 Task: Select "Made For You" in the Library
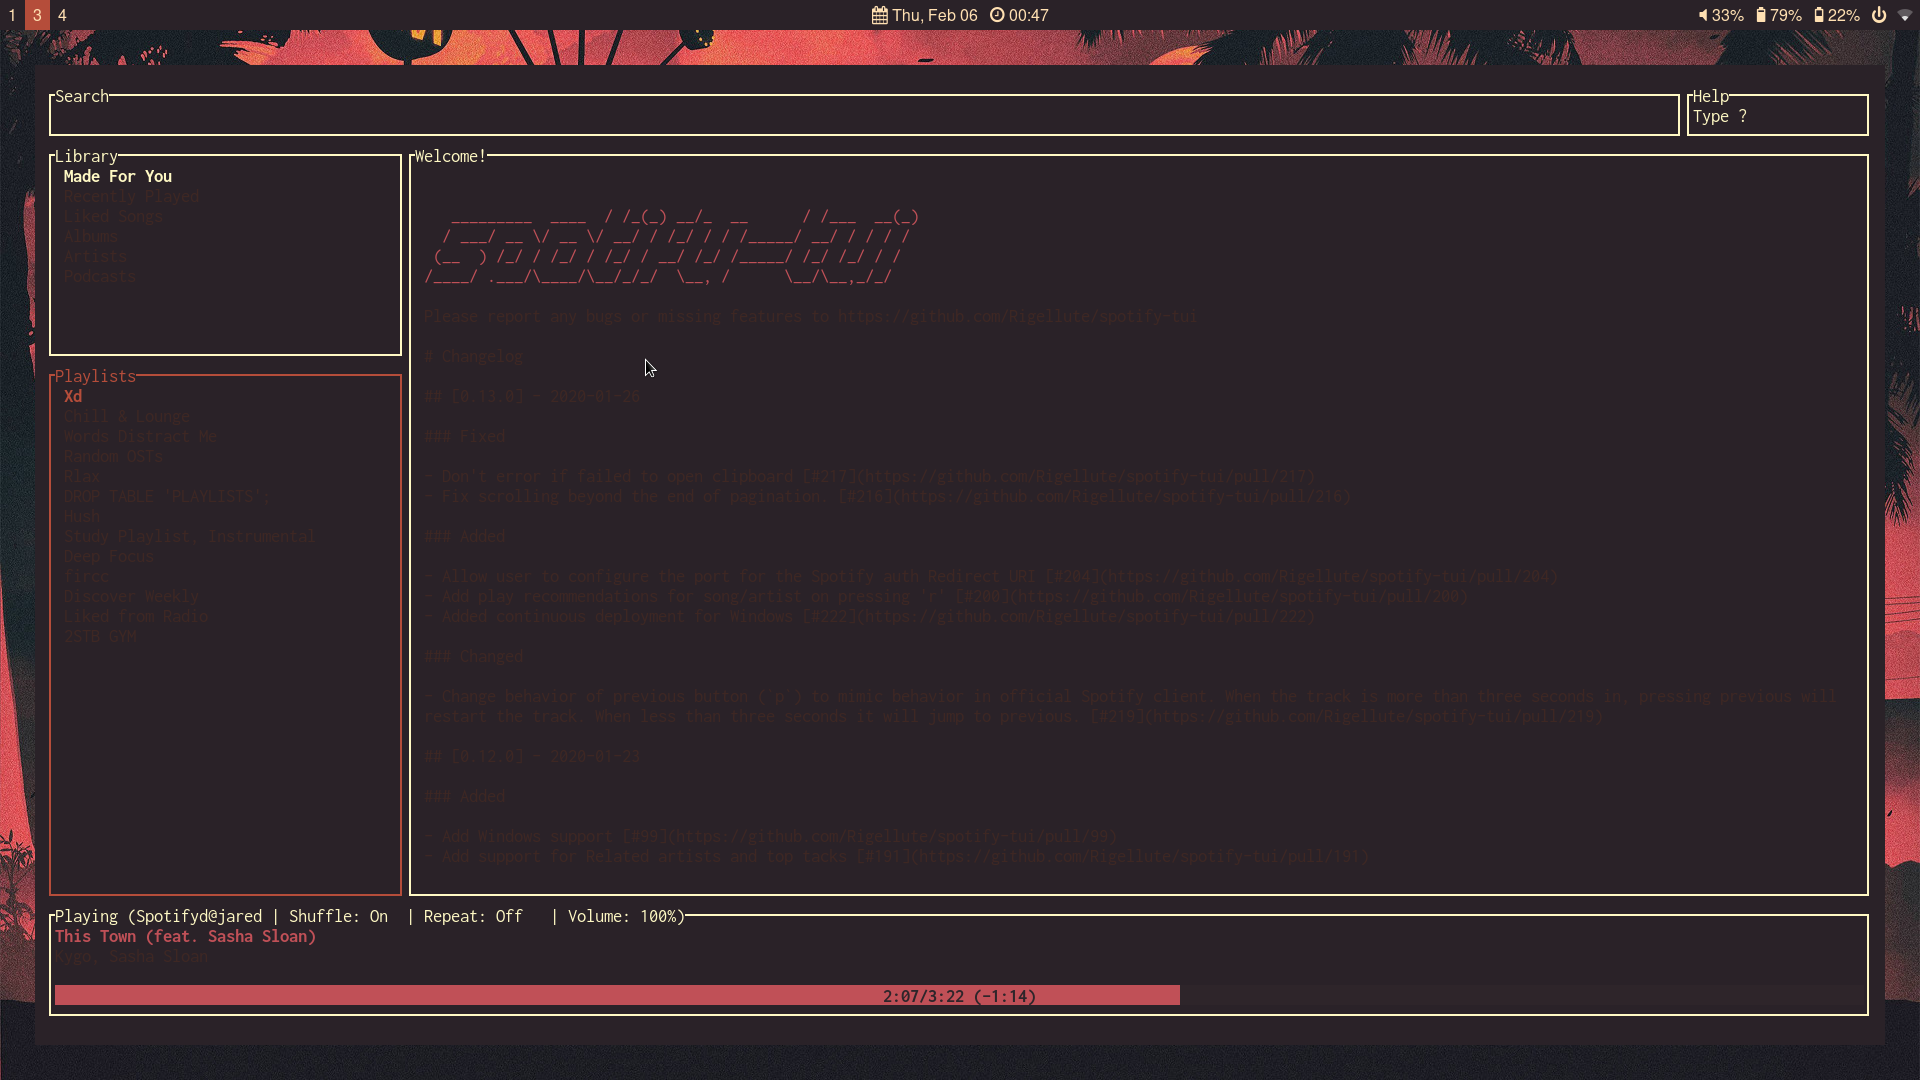[x=117, y=176]
